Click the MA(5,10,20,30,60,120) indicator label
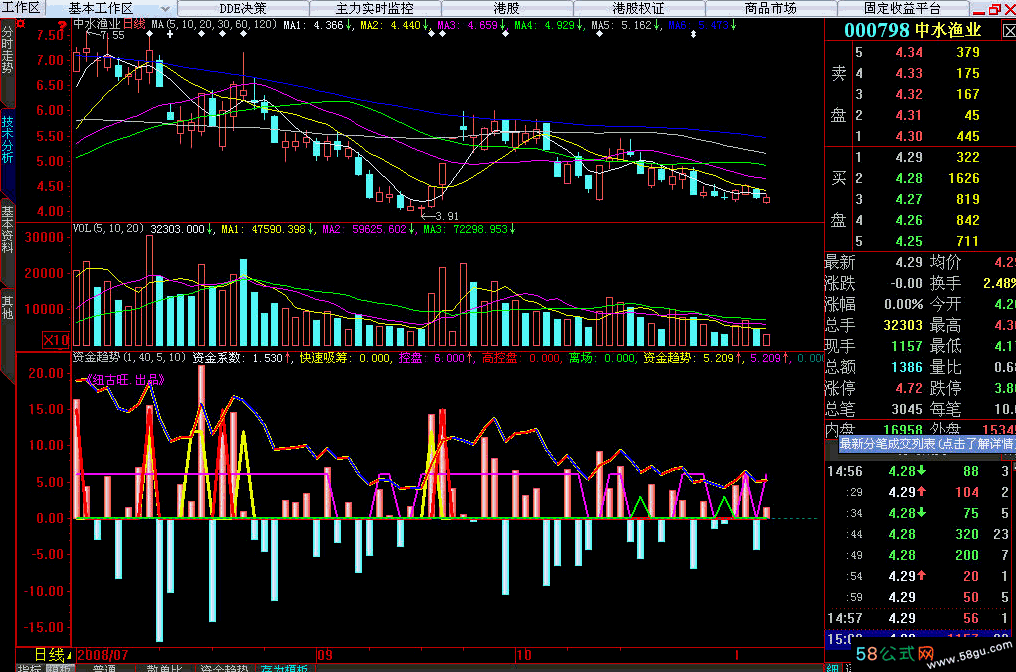The image size is (1016, 672). pos(214,25)
